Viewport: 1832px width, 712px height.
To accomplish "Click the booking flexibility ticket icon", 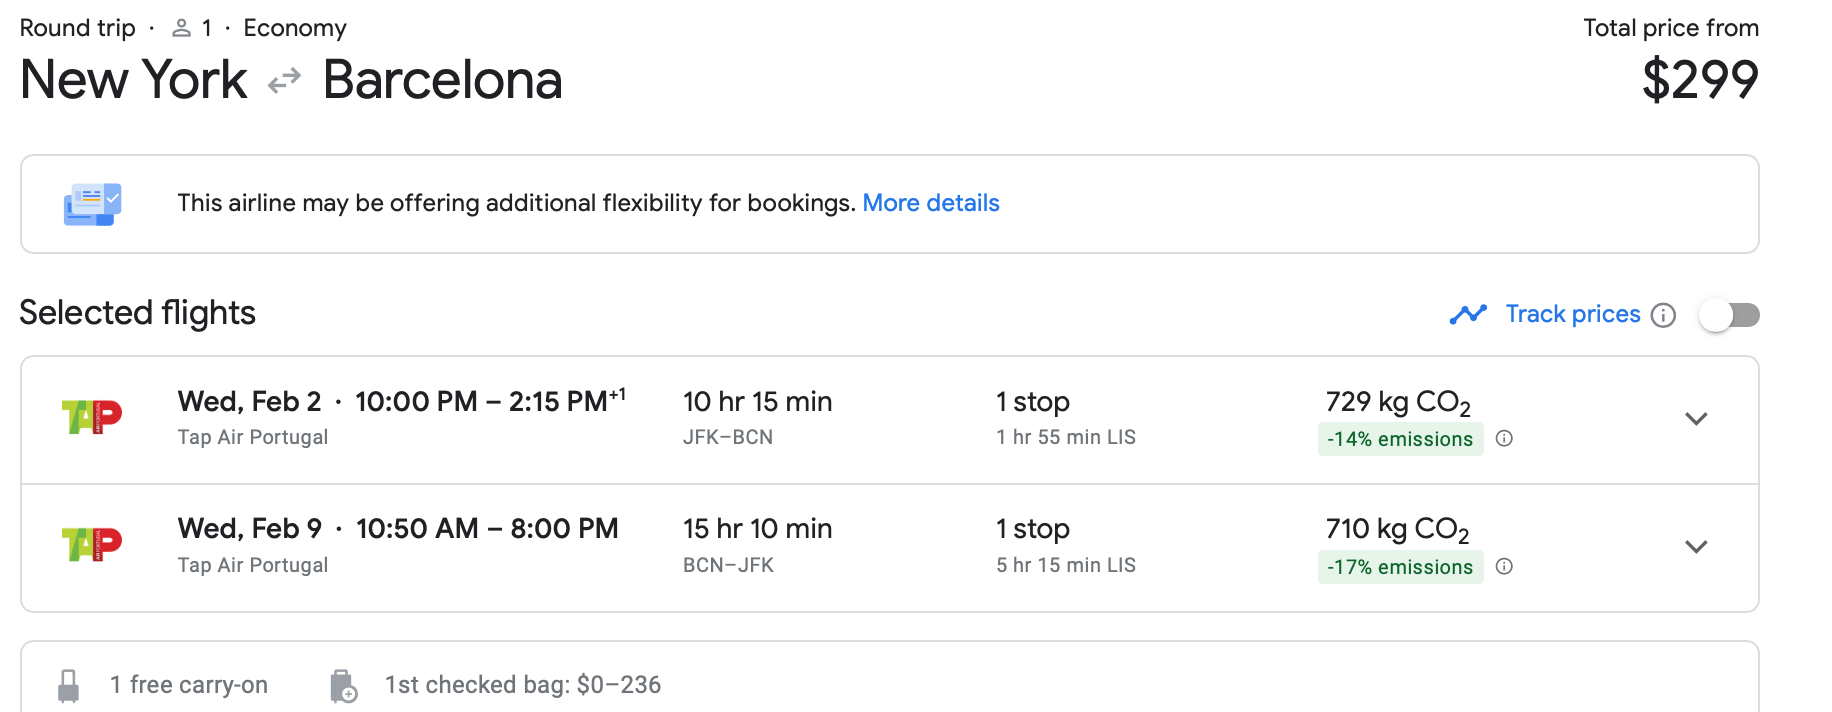I will 92,204.
